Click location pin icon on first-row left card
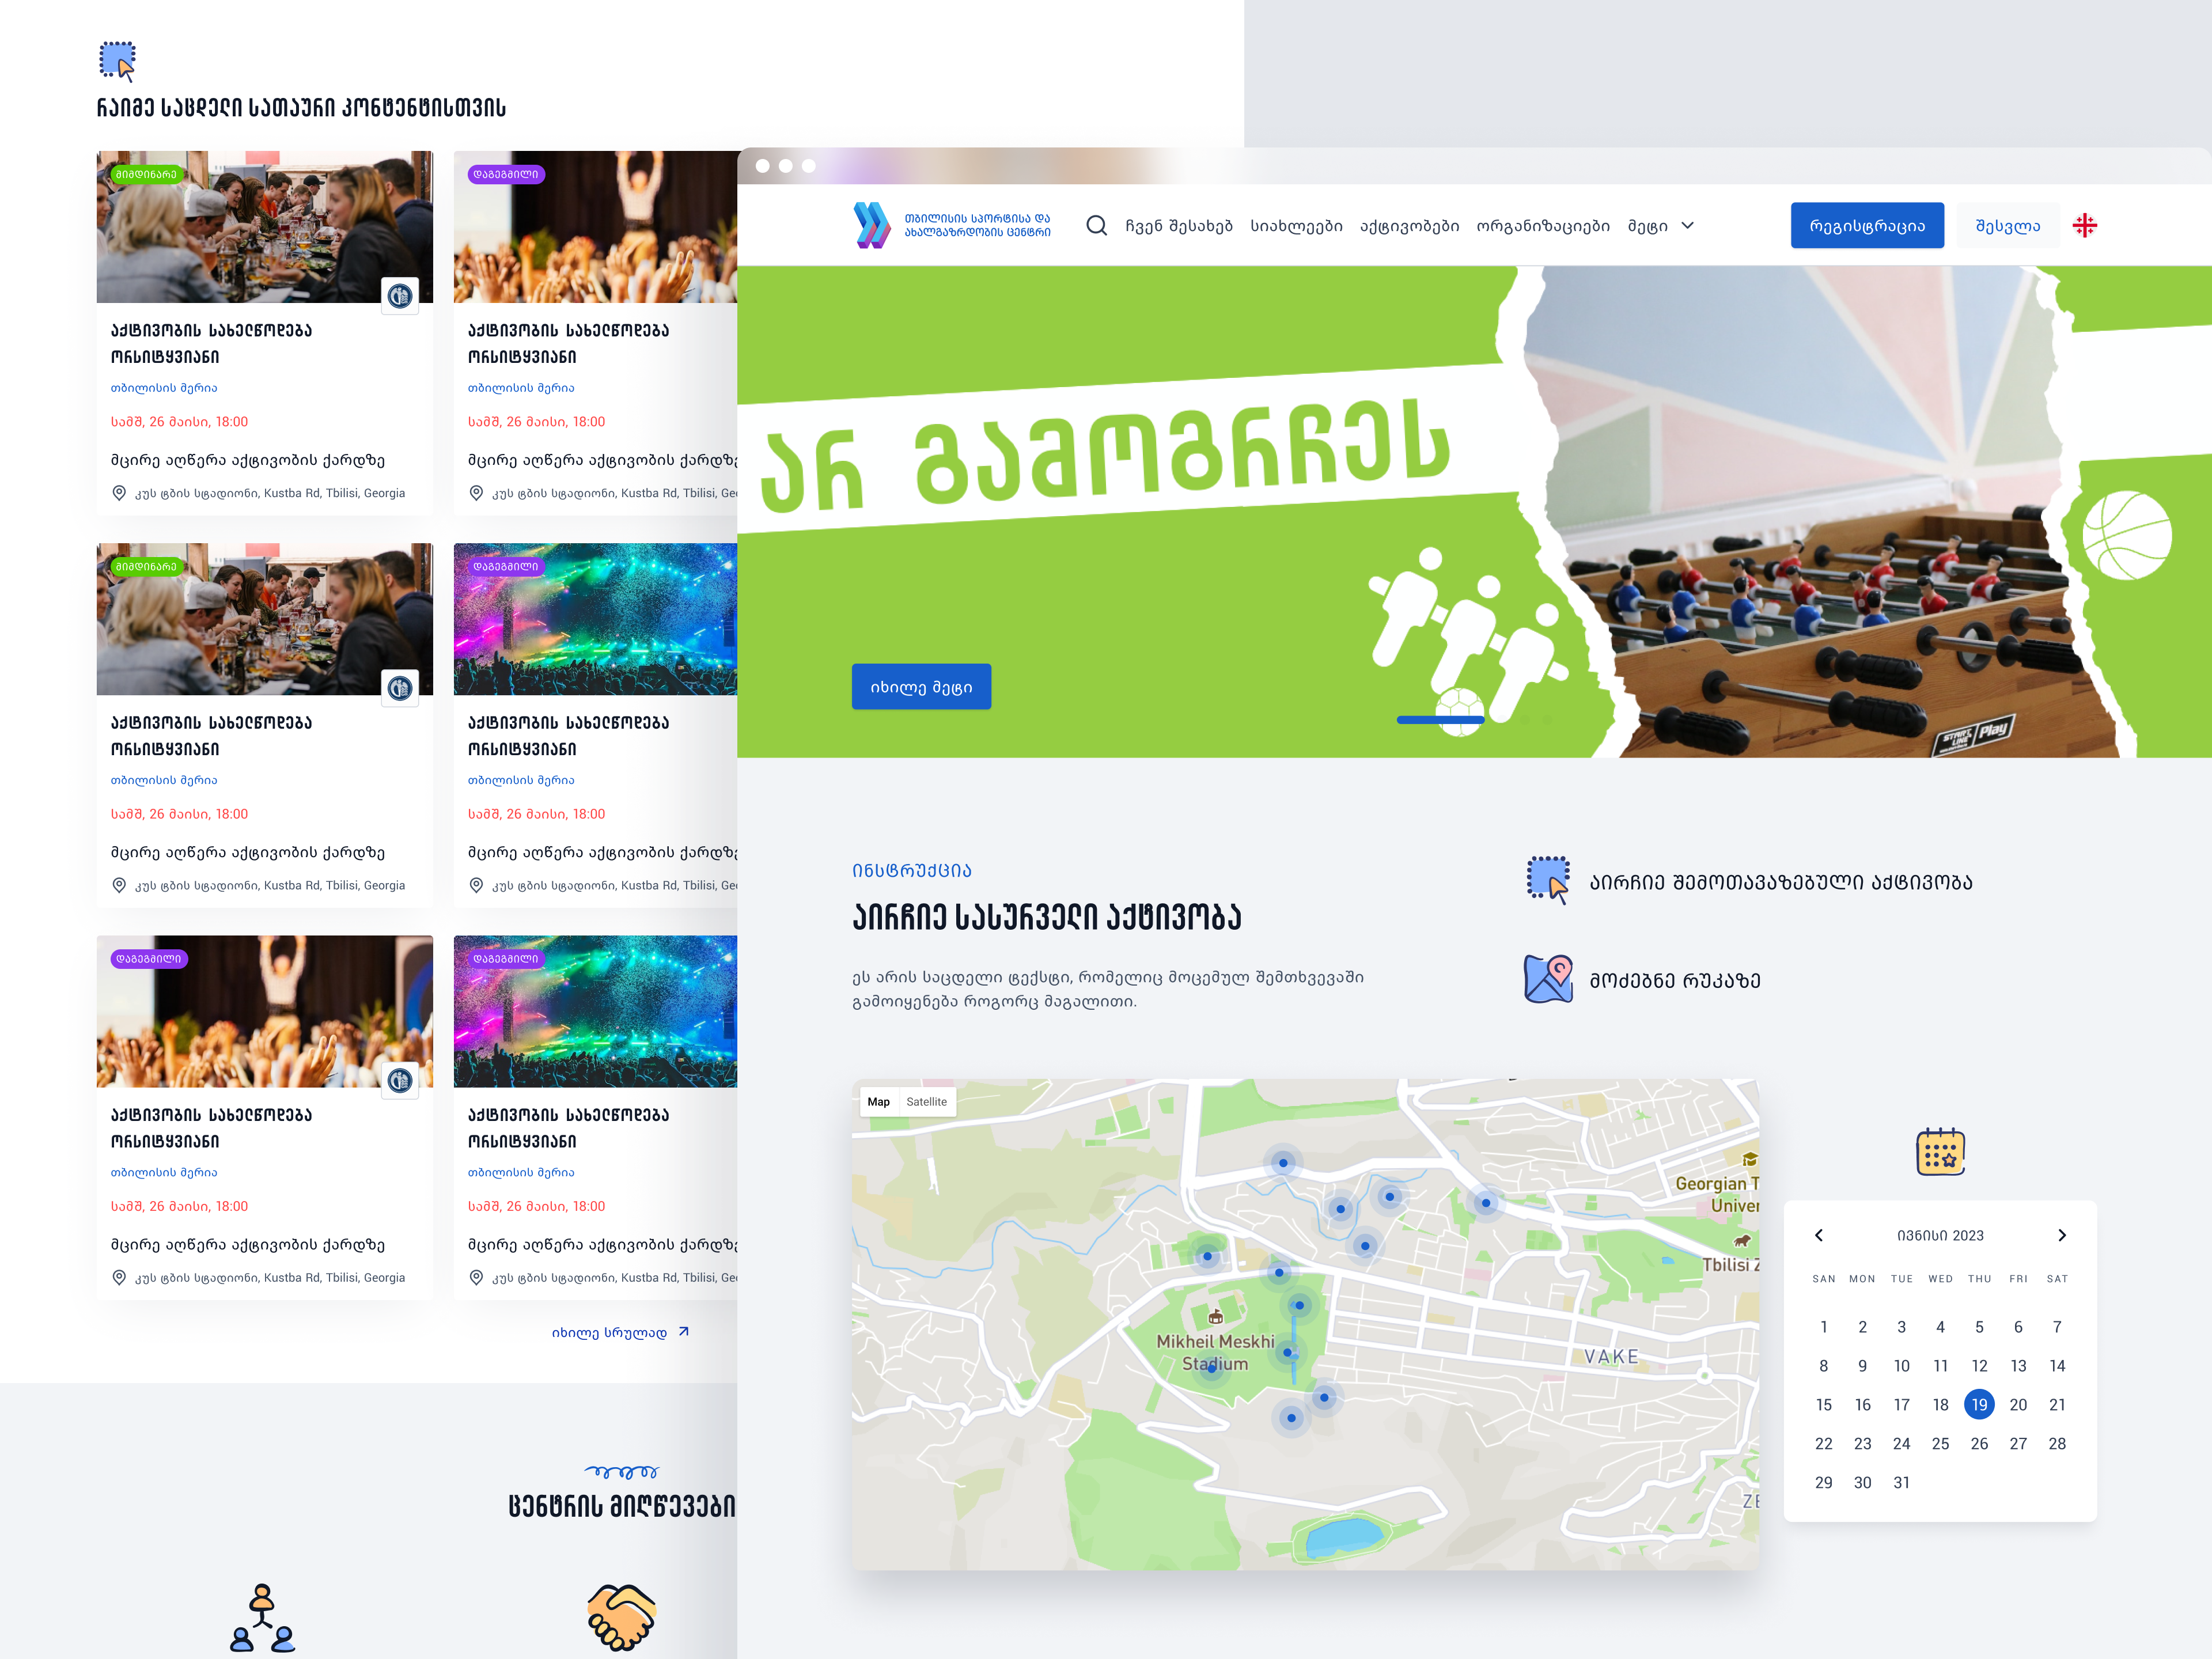The image size is (2212, 1659). click(x=119, y=492)
